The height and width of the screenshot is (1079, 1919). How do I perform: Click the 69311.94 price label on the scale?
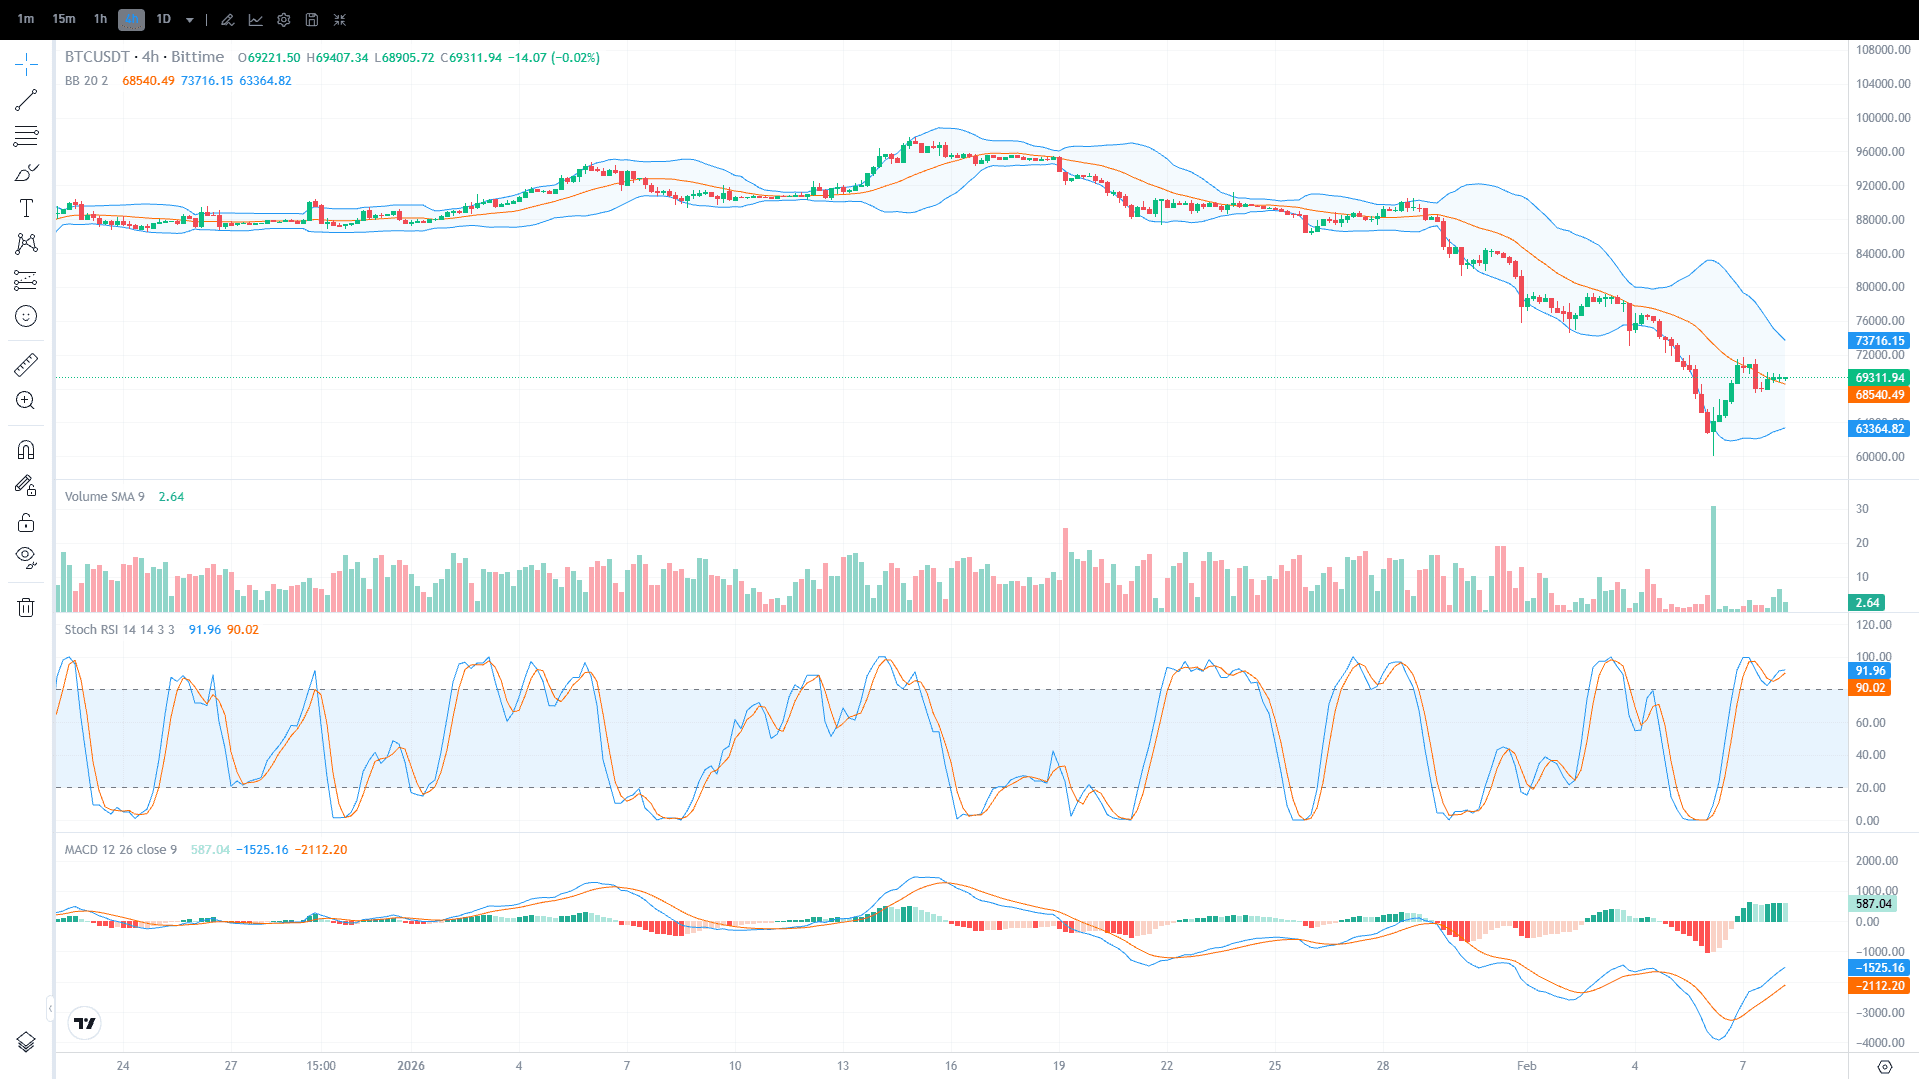[x=1879, y=378]
